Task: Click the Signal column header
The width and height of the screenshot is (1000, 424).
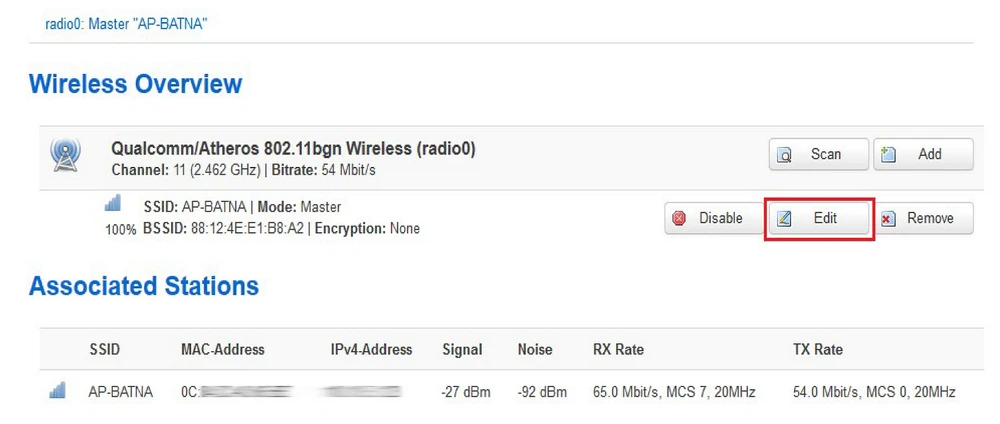Action: (x=462, y=350)
